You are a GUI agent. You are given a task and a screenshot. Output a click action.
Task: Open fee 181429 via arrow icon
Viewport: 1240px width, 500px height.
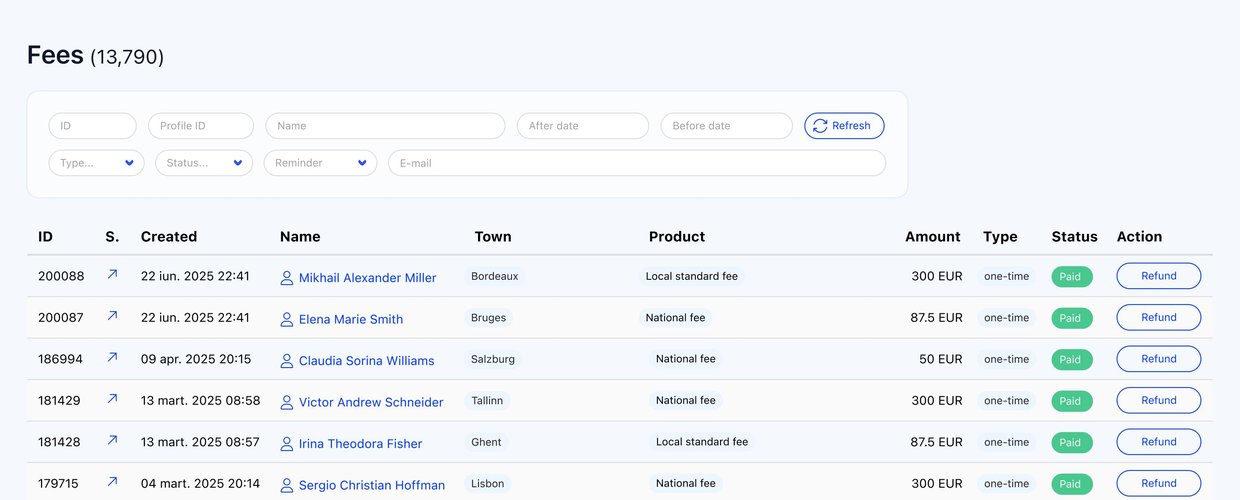tap(112, 399)
